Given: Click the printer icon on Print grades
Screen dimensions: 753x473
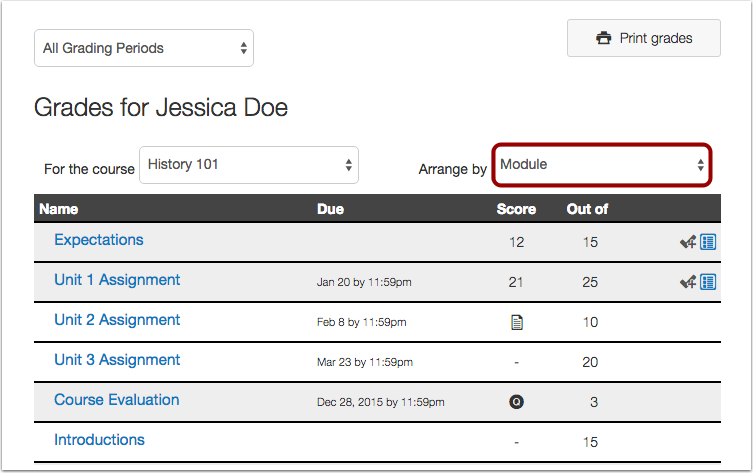Looking at the screenshot, I should pyautogui.click(x=603, y=39).
